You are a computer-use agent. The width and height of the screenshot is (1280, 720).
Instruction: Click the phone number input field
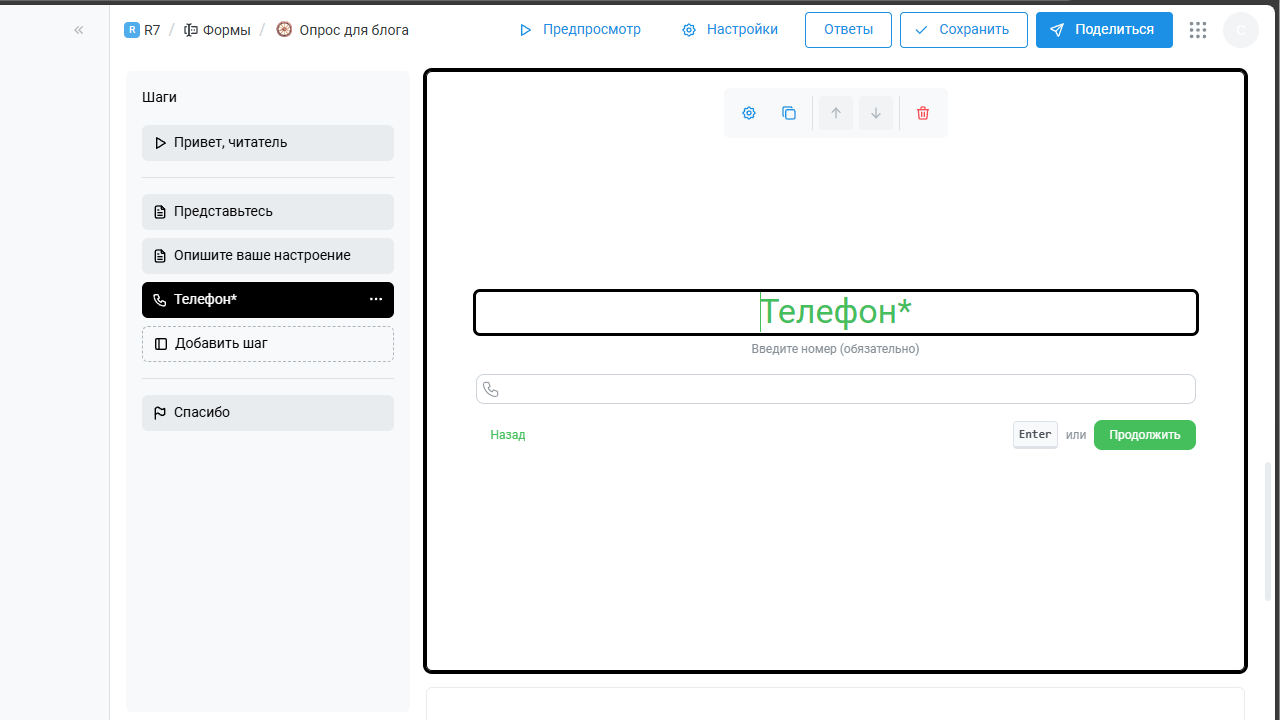(x=836, y=389)
